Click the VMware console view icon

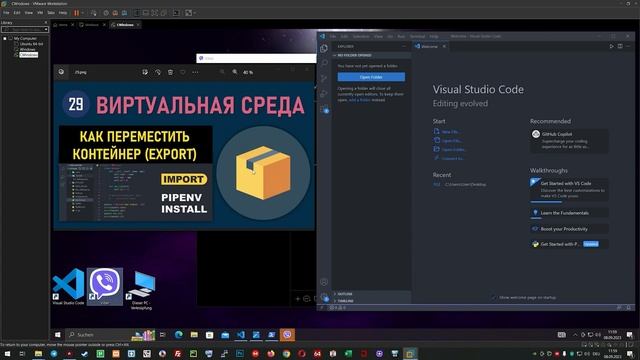tap(176, 13)
